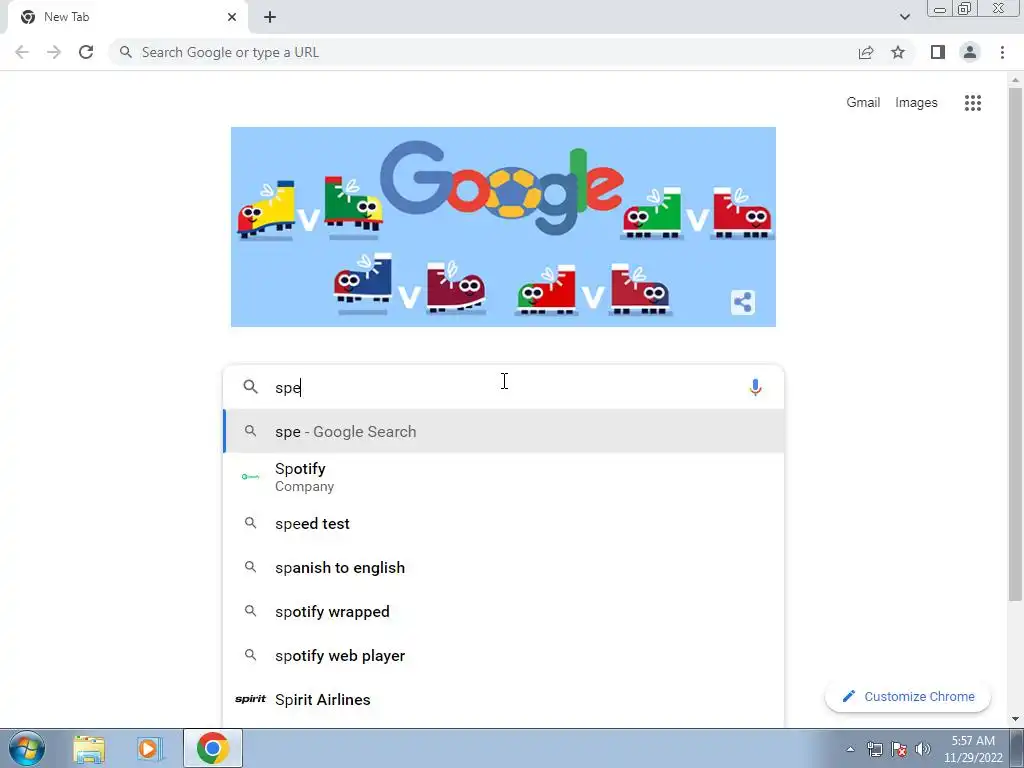Viewport: 1024px width, 768px height.
Task: Select the Spotify Company suggestion
Action: pyautogui.click(x=504, y=477)
